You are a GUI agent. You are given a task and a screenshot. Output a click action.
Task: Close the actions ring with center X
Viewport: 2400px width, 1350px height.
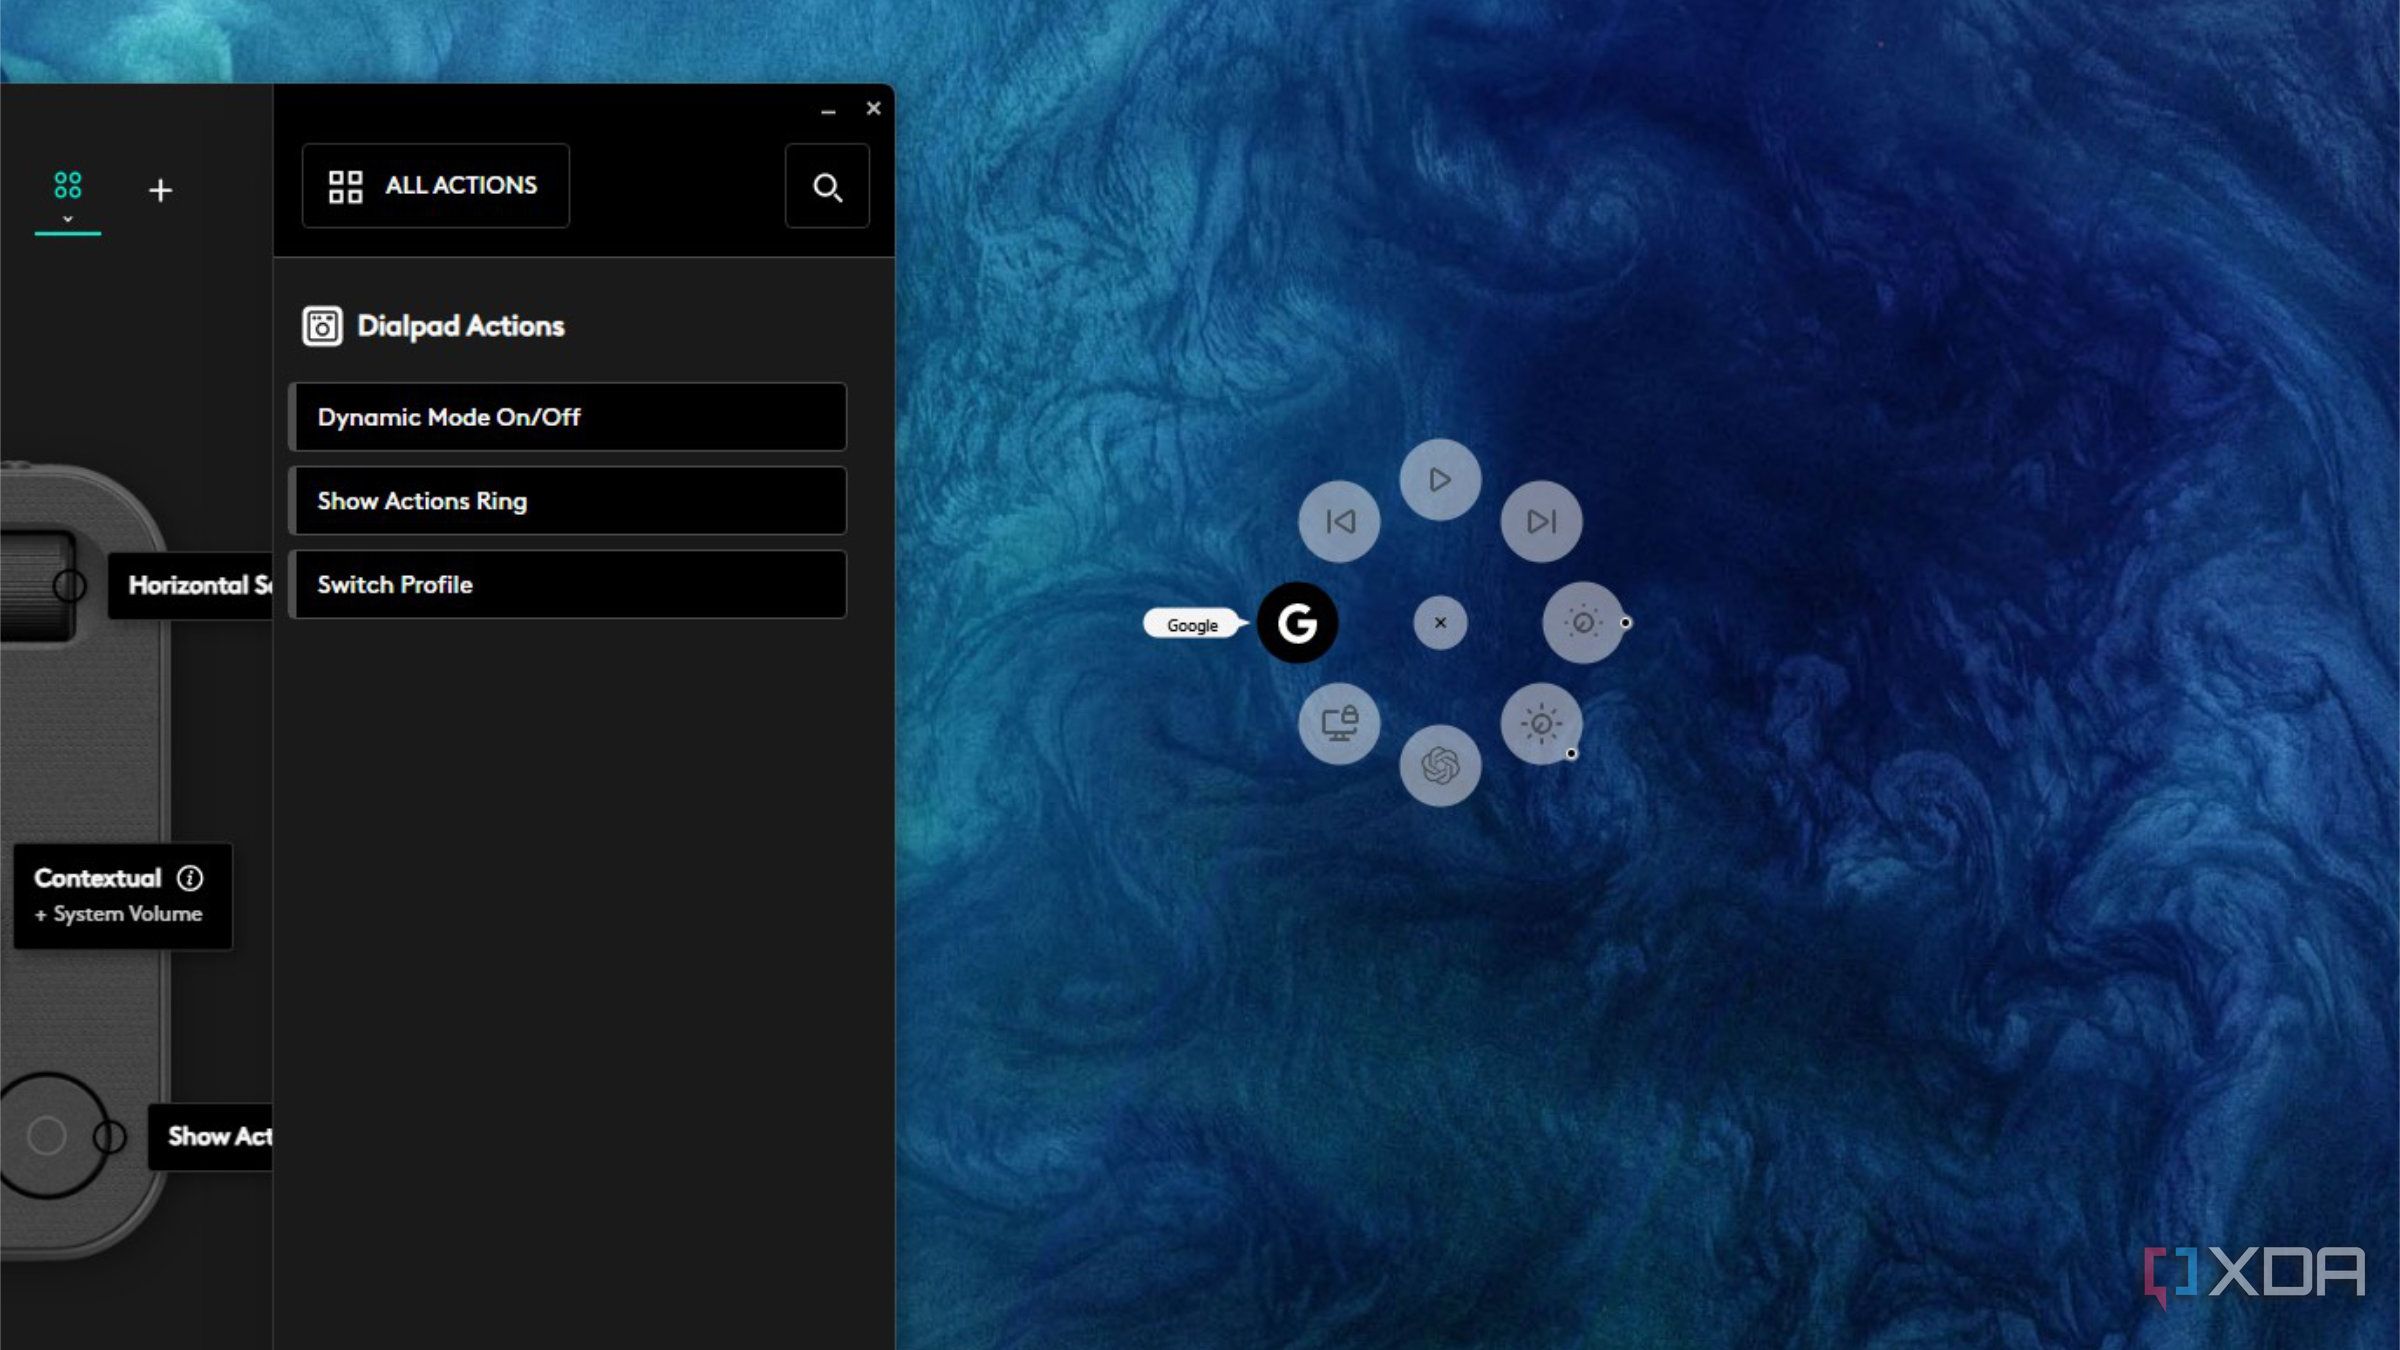point(1440,623)
